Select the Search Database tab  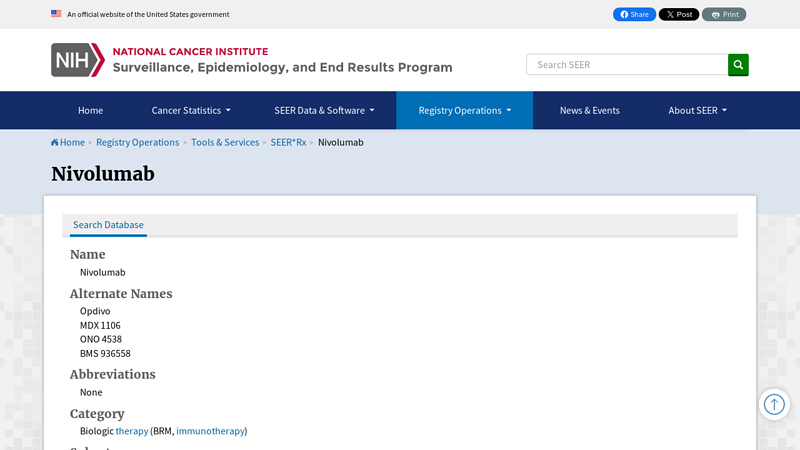point(108,225)
